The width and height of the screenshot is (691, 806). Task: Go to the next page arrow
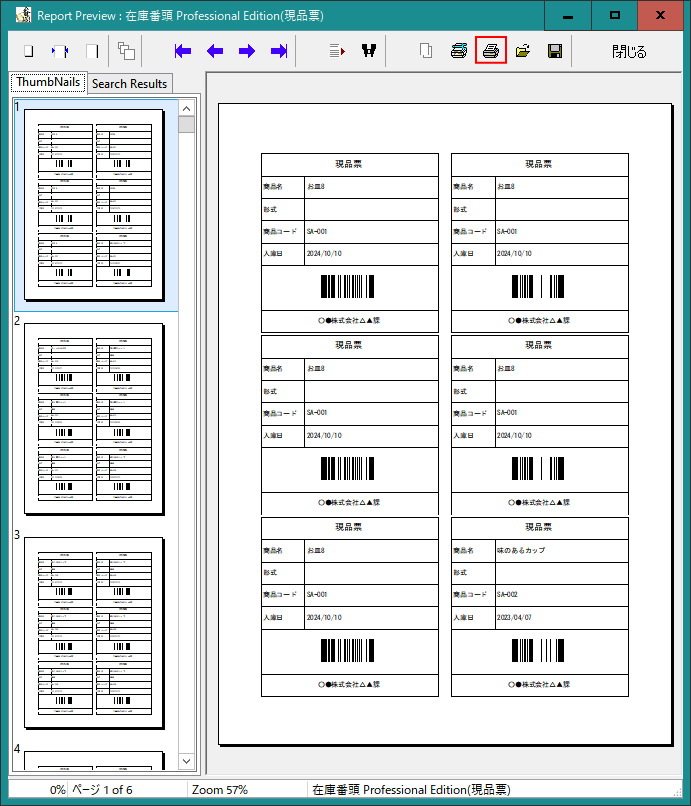coord(247,51)
